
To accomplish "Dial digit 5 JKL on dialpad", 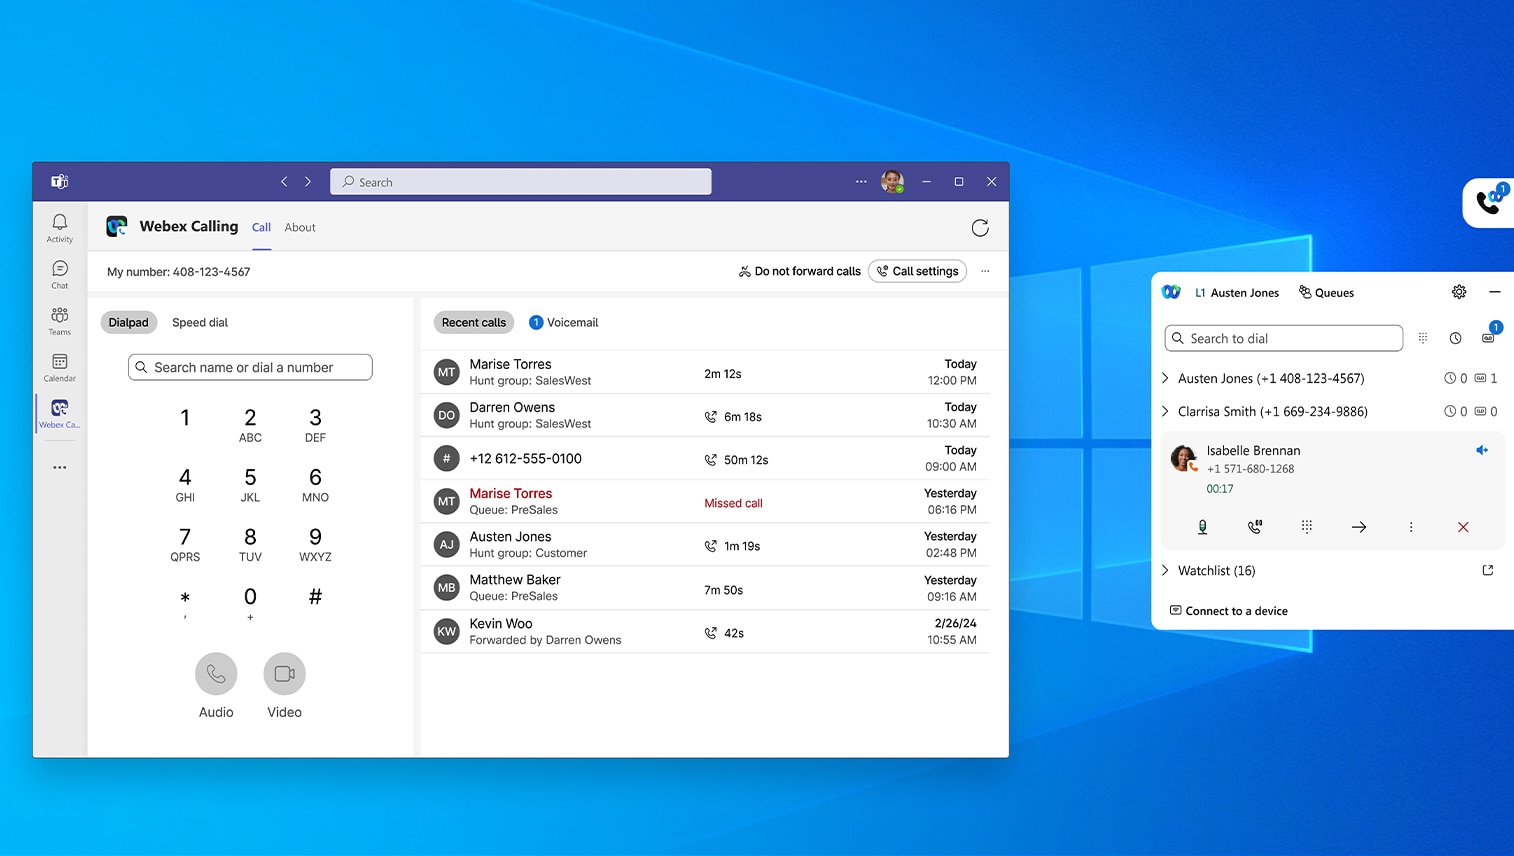I will coord(250,484).
